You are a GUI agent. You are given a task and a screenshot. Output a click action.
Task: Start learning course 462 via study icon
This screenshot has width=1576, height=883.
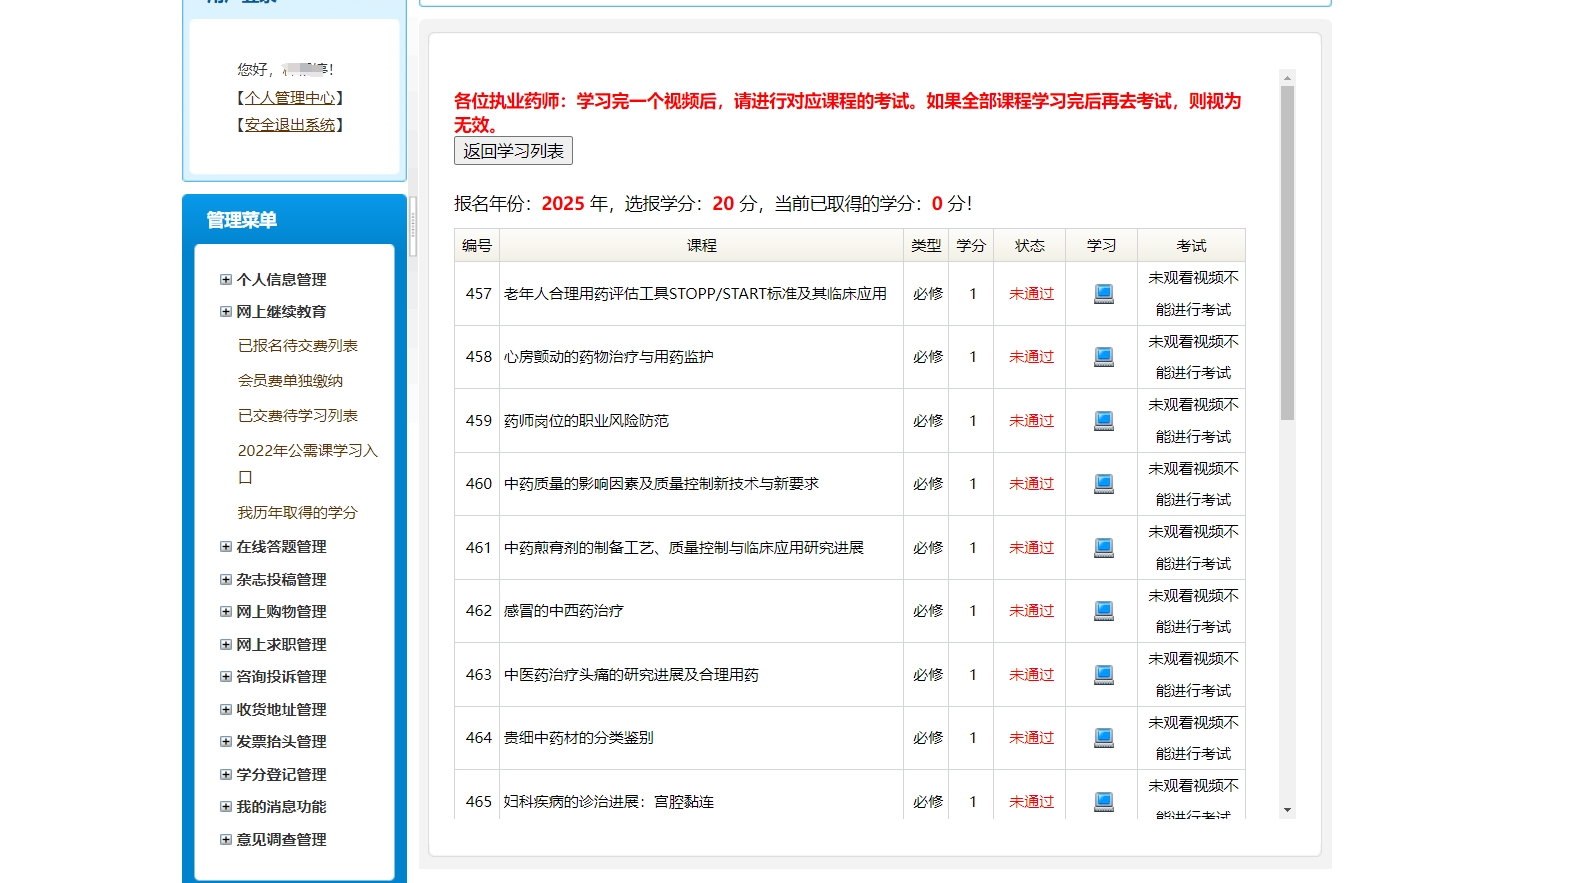click(1103, 611)
